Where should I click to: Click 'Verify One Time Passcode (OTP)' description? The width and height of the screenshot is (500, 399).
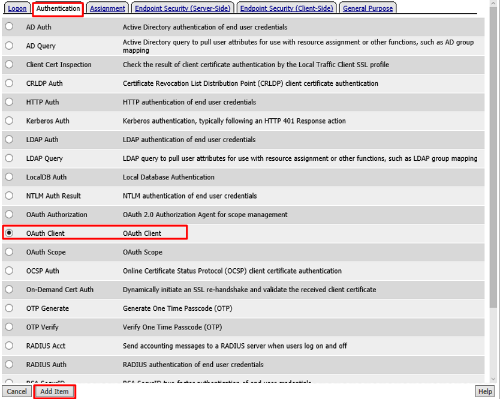click(172, 327)
